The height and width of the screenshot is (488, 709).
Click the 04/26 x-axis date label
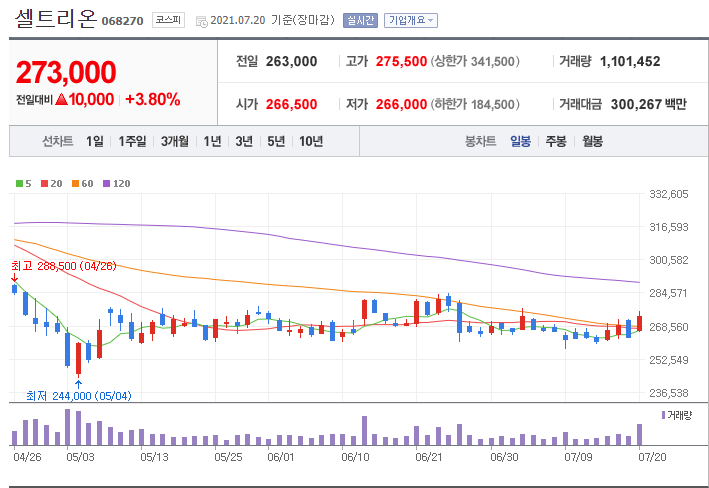27,457
